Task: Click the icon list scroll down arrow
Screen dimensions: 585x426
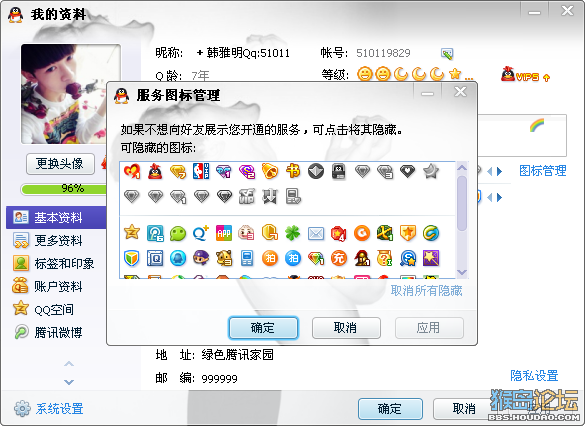Action: 462,272
